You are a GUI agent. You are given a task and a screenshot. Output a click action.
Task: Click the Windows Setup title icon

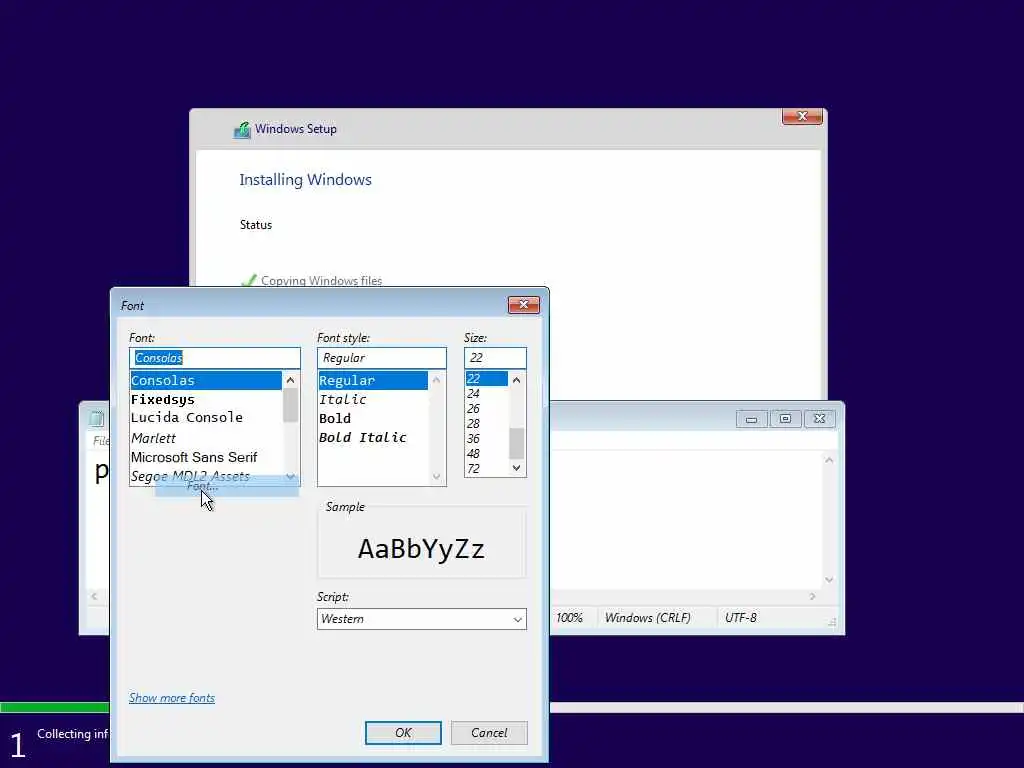click(242, 129)
